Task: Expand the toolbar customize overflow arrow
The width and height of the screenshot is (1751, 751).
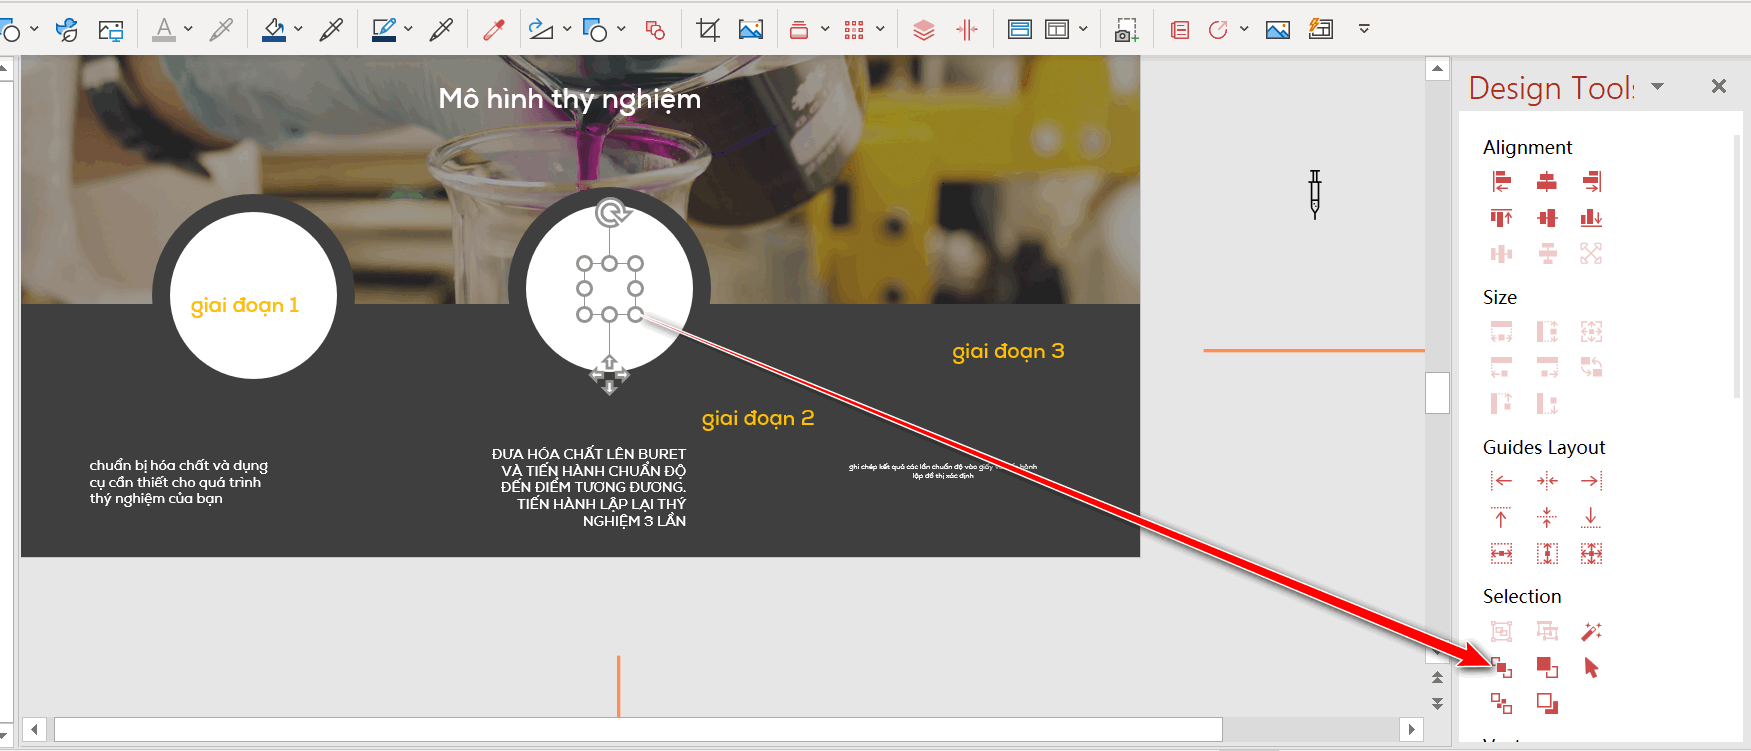Action: [1364, 29]
